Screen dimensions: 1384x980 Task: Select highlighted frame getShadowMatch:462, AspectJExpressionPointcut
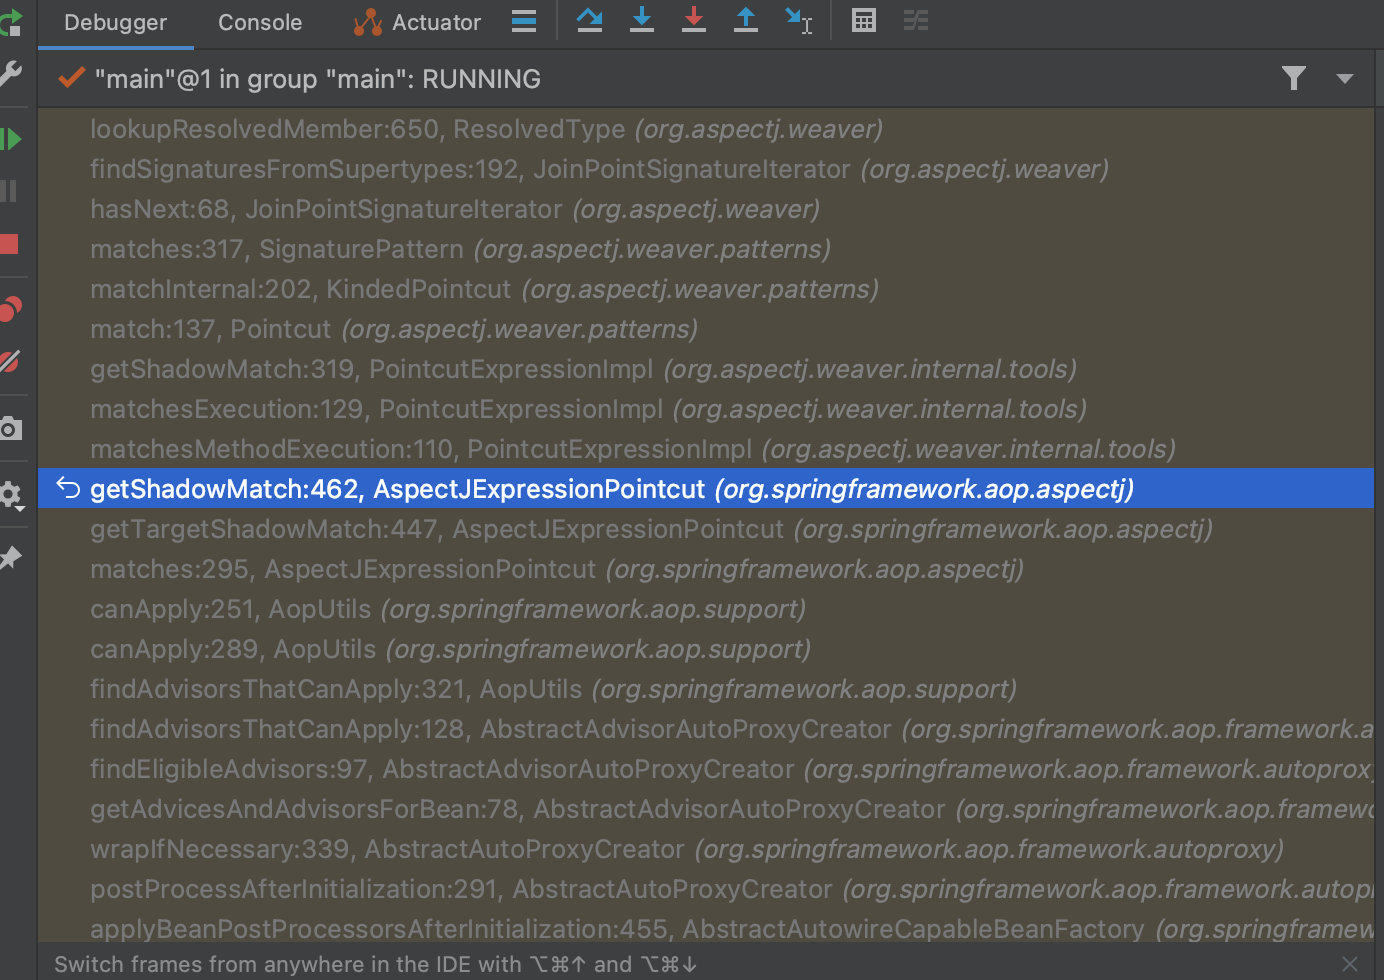pos(705,489)
